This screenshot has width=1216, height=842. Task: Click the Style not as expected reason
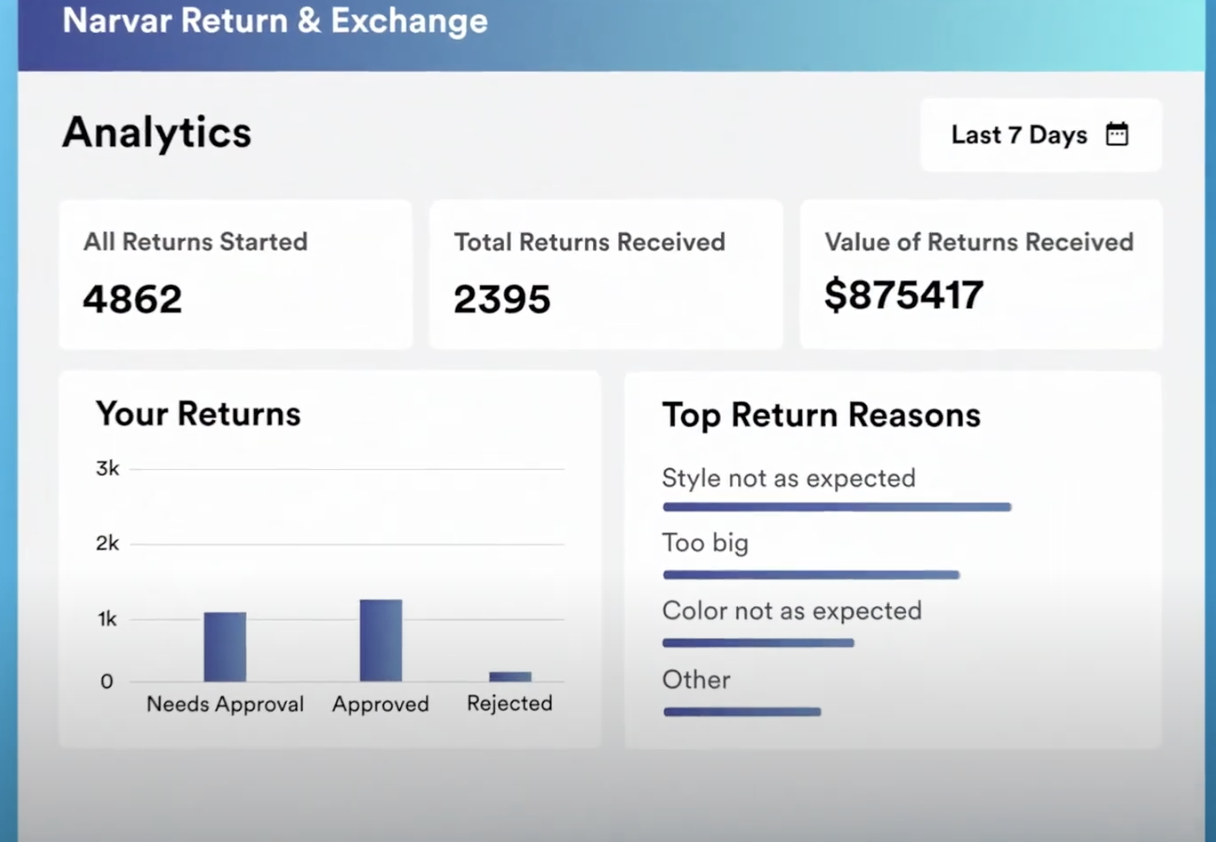click(789, 478)
